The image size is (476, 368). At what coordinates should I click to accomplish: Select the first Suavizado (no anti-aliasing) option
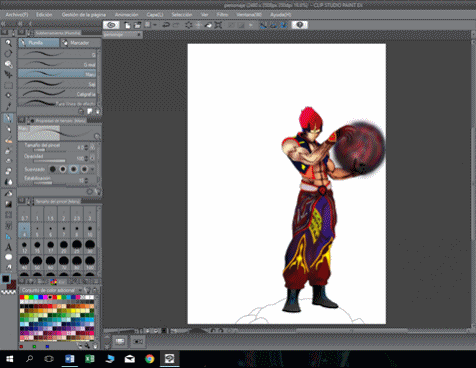(52, 169)
